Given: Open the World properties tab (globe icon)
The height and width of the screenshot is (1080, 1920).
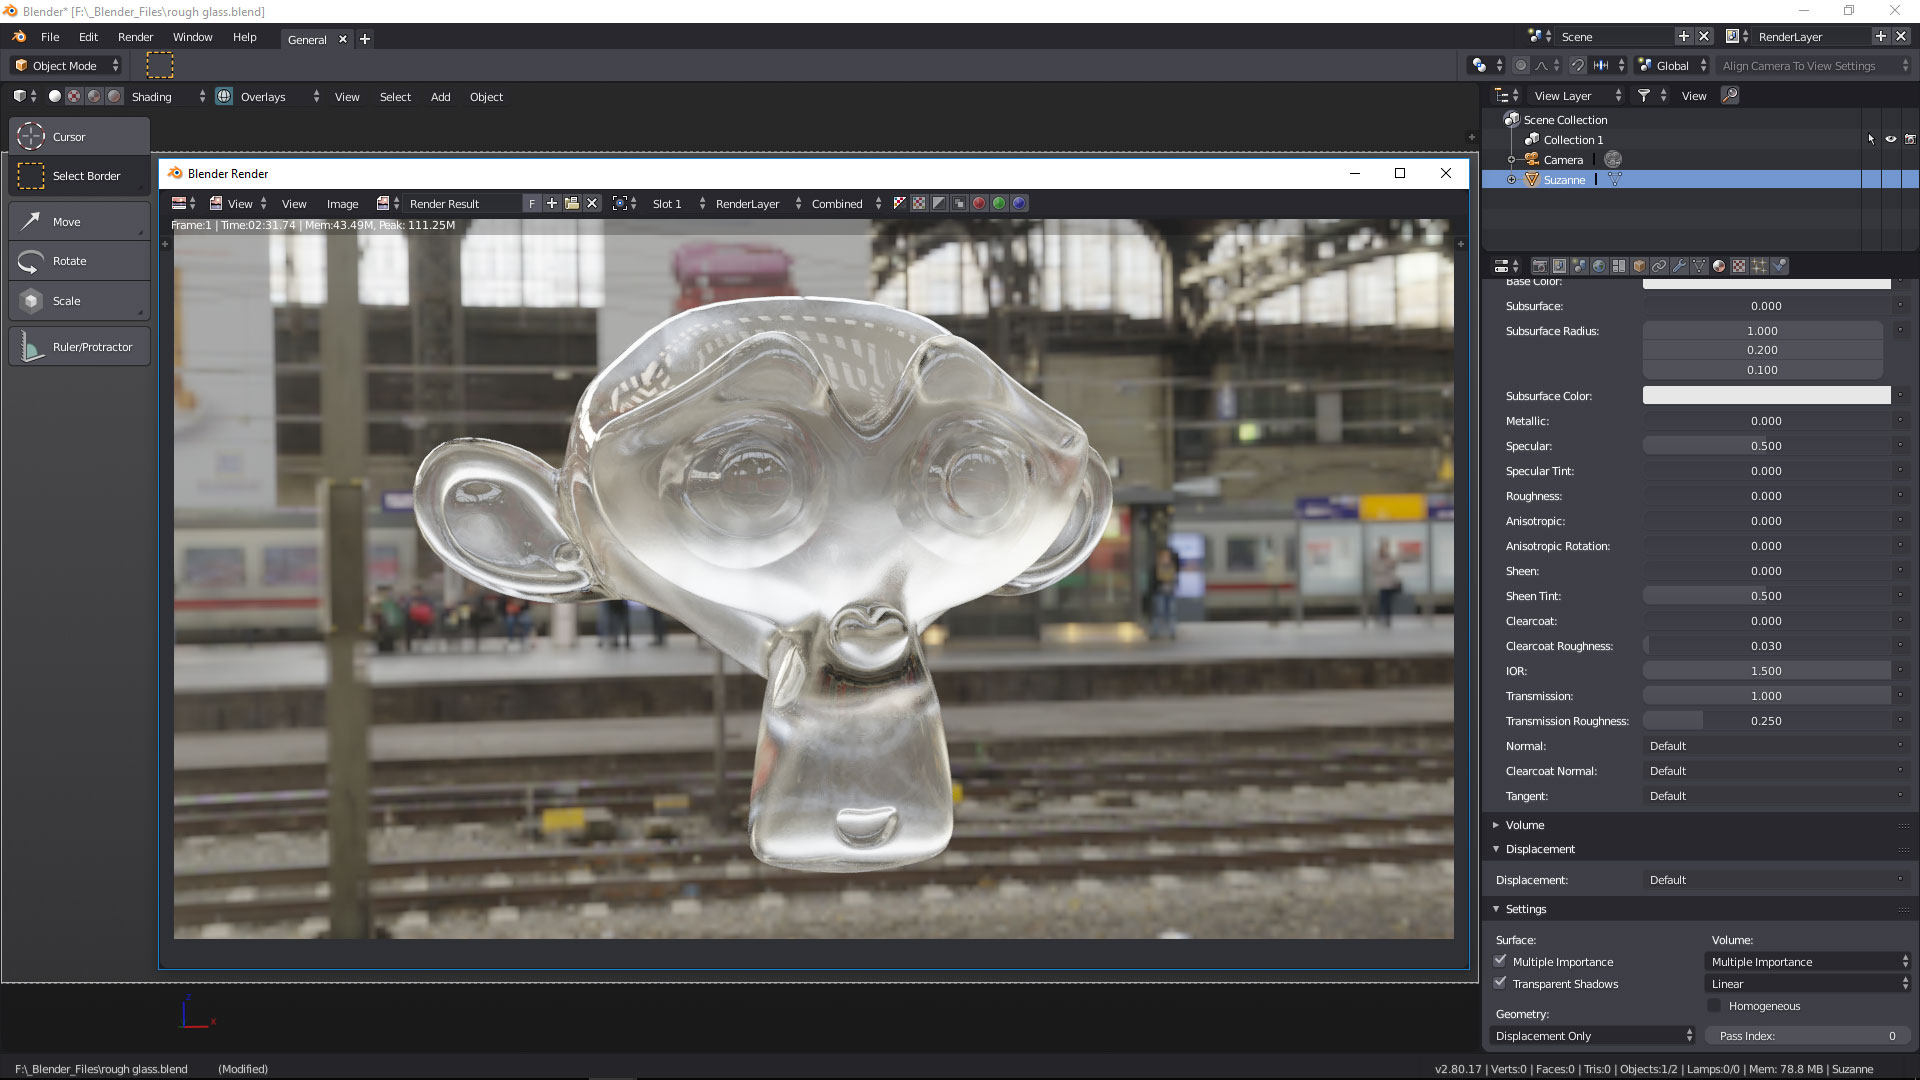Looking at the screenshot, I should click(x=1599, y=266).
